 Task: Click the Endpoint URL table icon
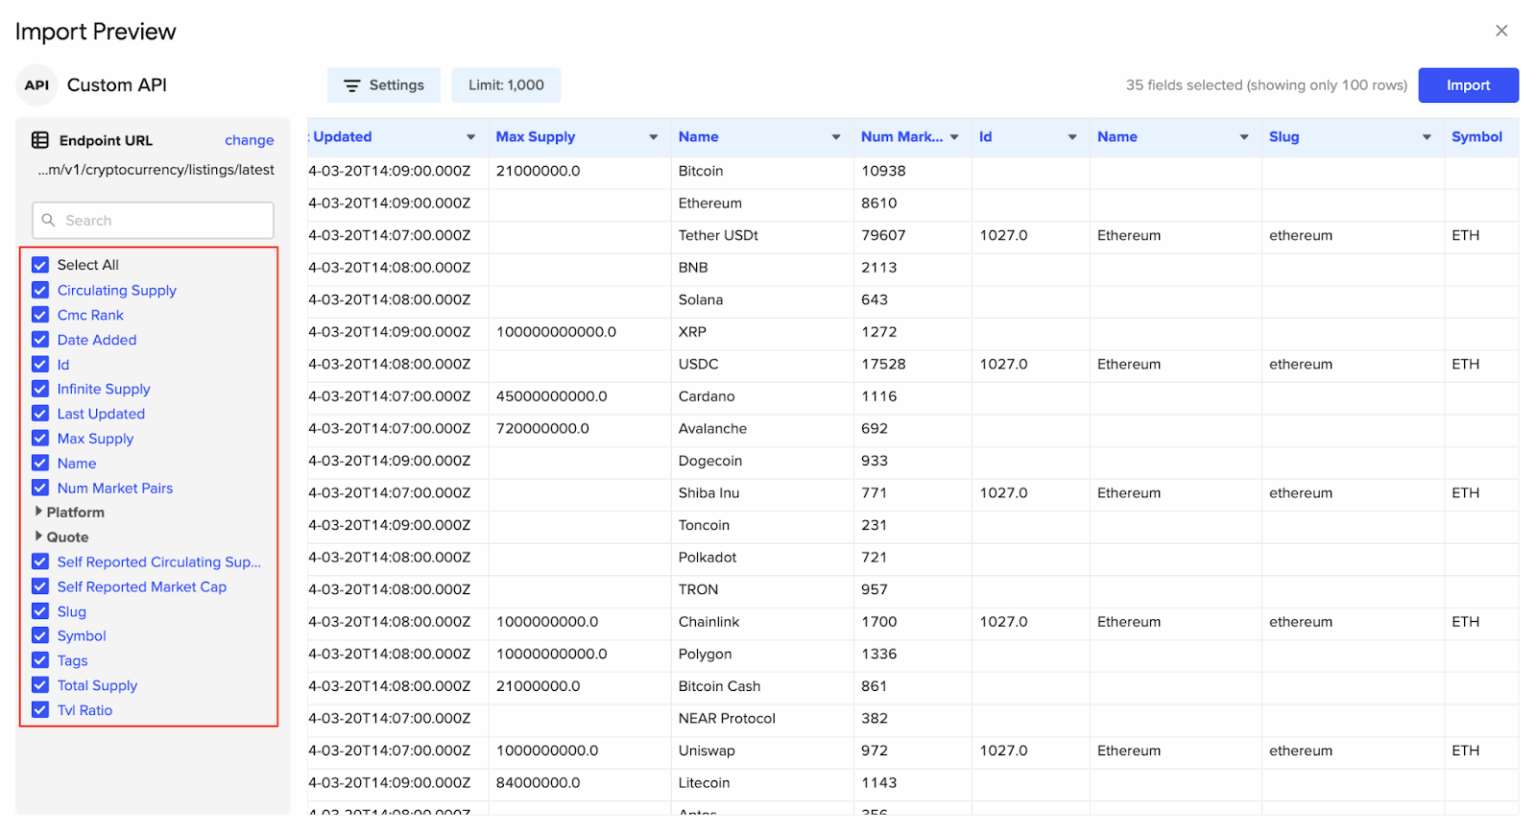40,140
